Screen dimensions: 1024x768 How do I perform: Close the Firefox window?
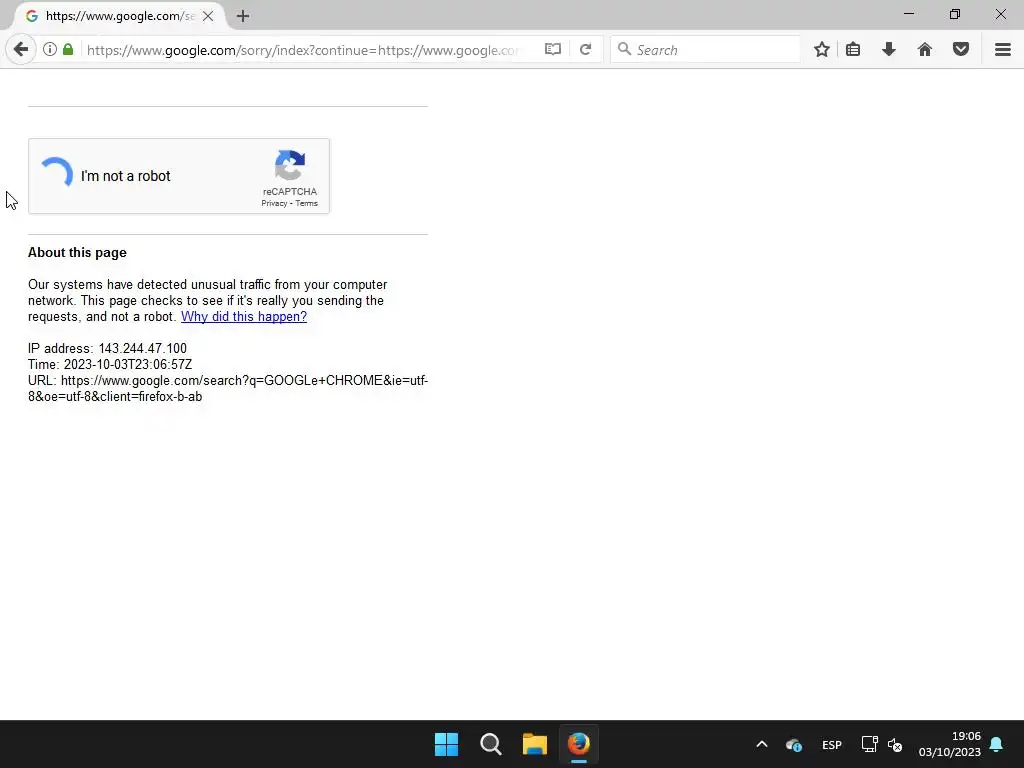(x=1000, y=14)
